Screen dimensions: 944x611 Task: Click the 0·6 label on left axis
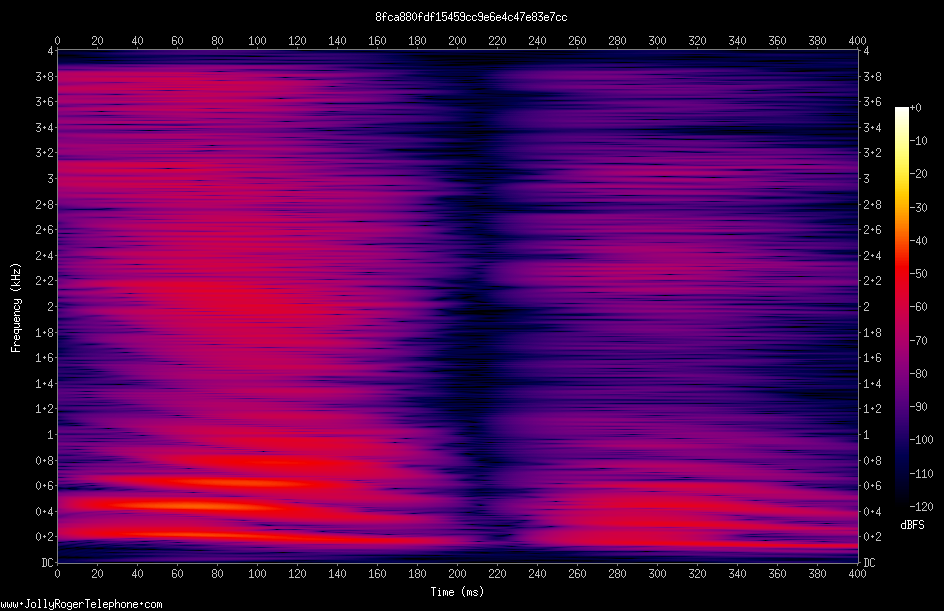[x=45, y=486]
